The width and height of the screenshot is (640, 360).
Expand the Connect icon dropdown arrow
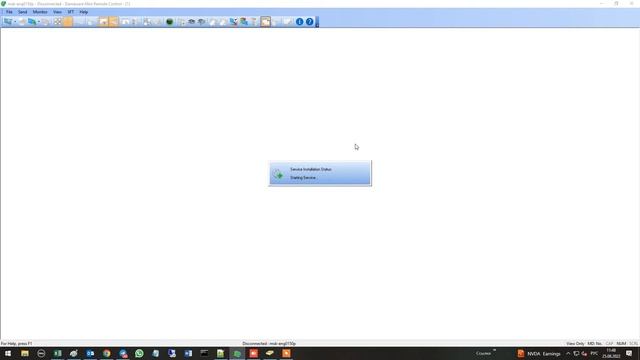coord(15,22)
